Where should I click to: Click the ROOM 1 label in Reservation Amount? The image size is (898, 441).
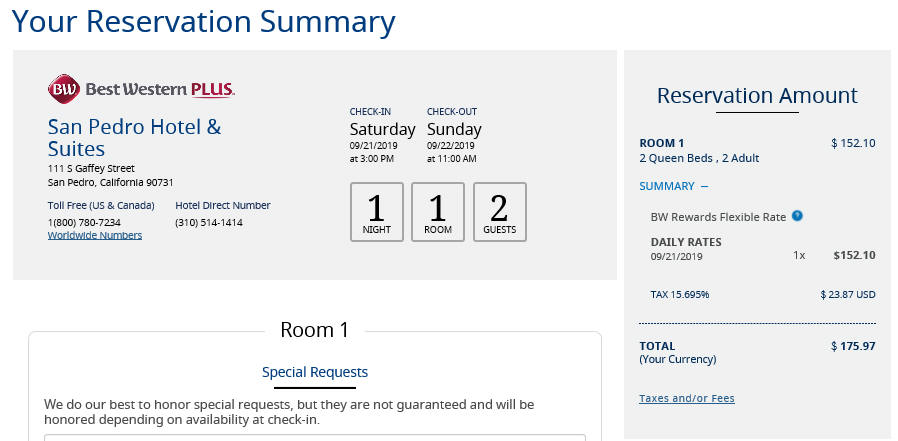click(x=661, y=143)
